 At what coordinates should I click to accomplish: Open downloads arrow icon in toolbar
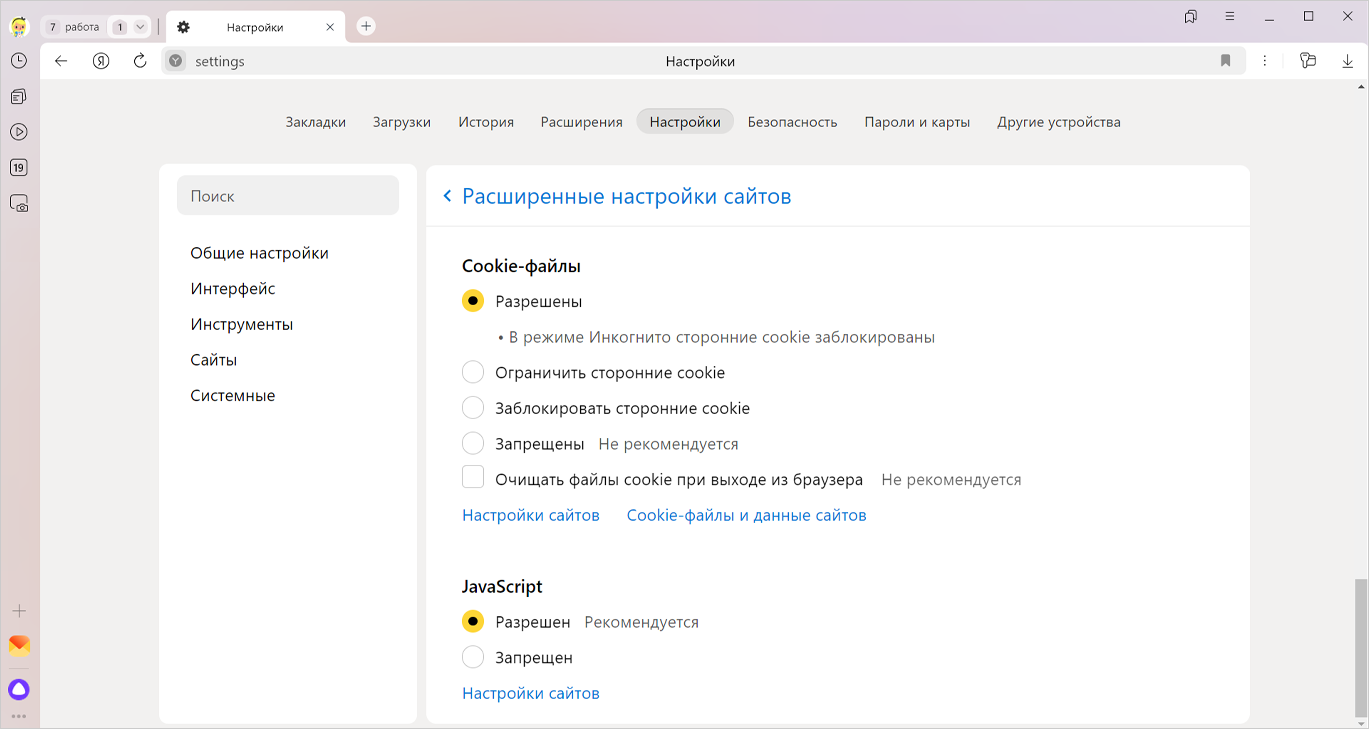tap(1347, 61)
